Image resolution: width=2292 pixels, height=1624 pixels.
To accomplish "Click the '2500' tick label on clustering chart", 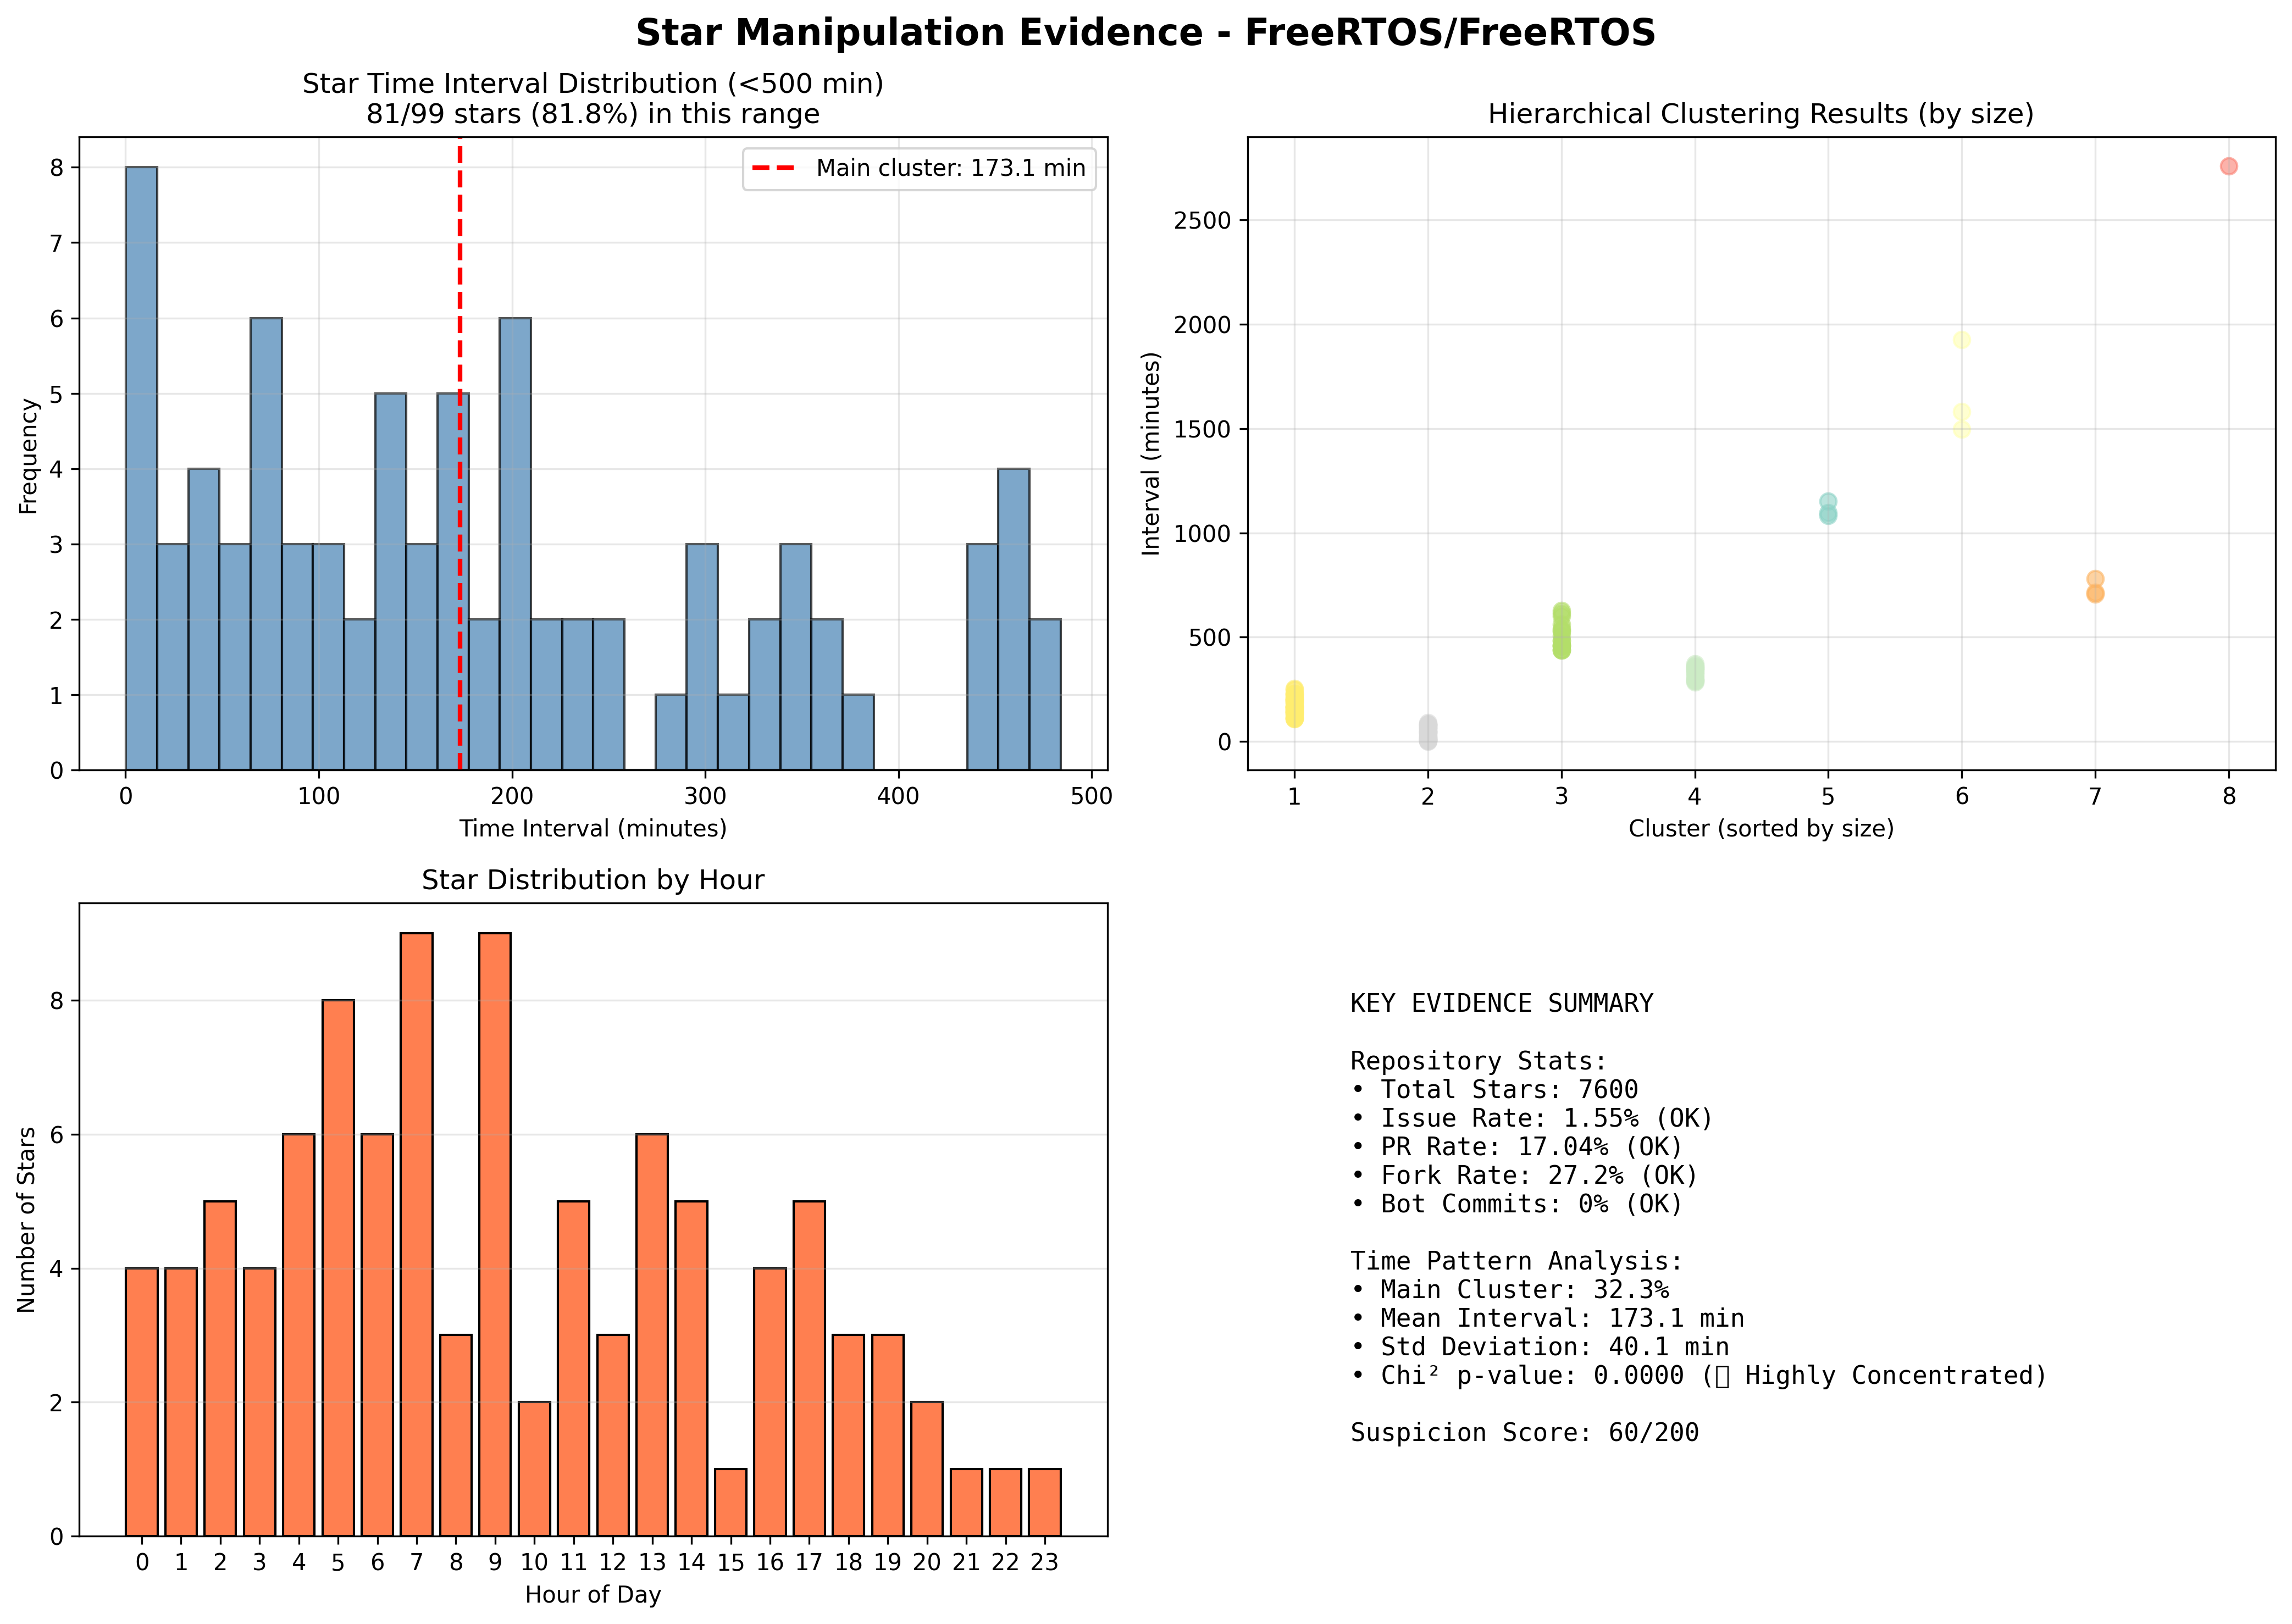I will coord(1202,220).
